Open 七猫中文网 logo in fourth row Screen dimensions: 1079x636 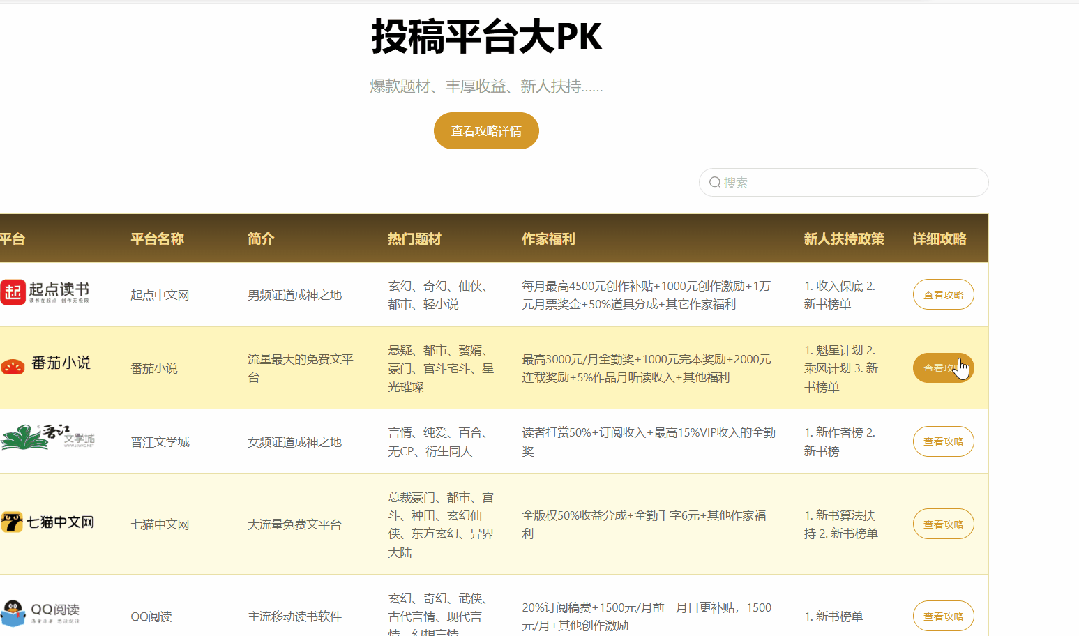47,522
